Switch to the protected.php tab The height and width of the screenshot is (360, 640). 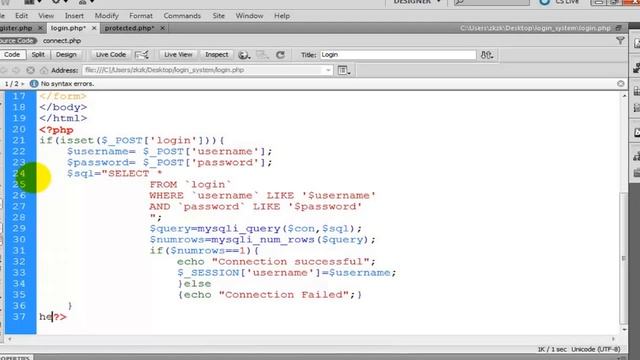click(x=129, y=28)
